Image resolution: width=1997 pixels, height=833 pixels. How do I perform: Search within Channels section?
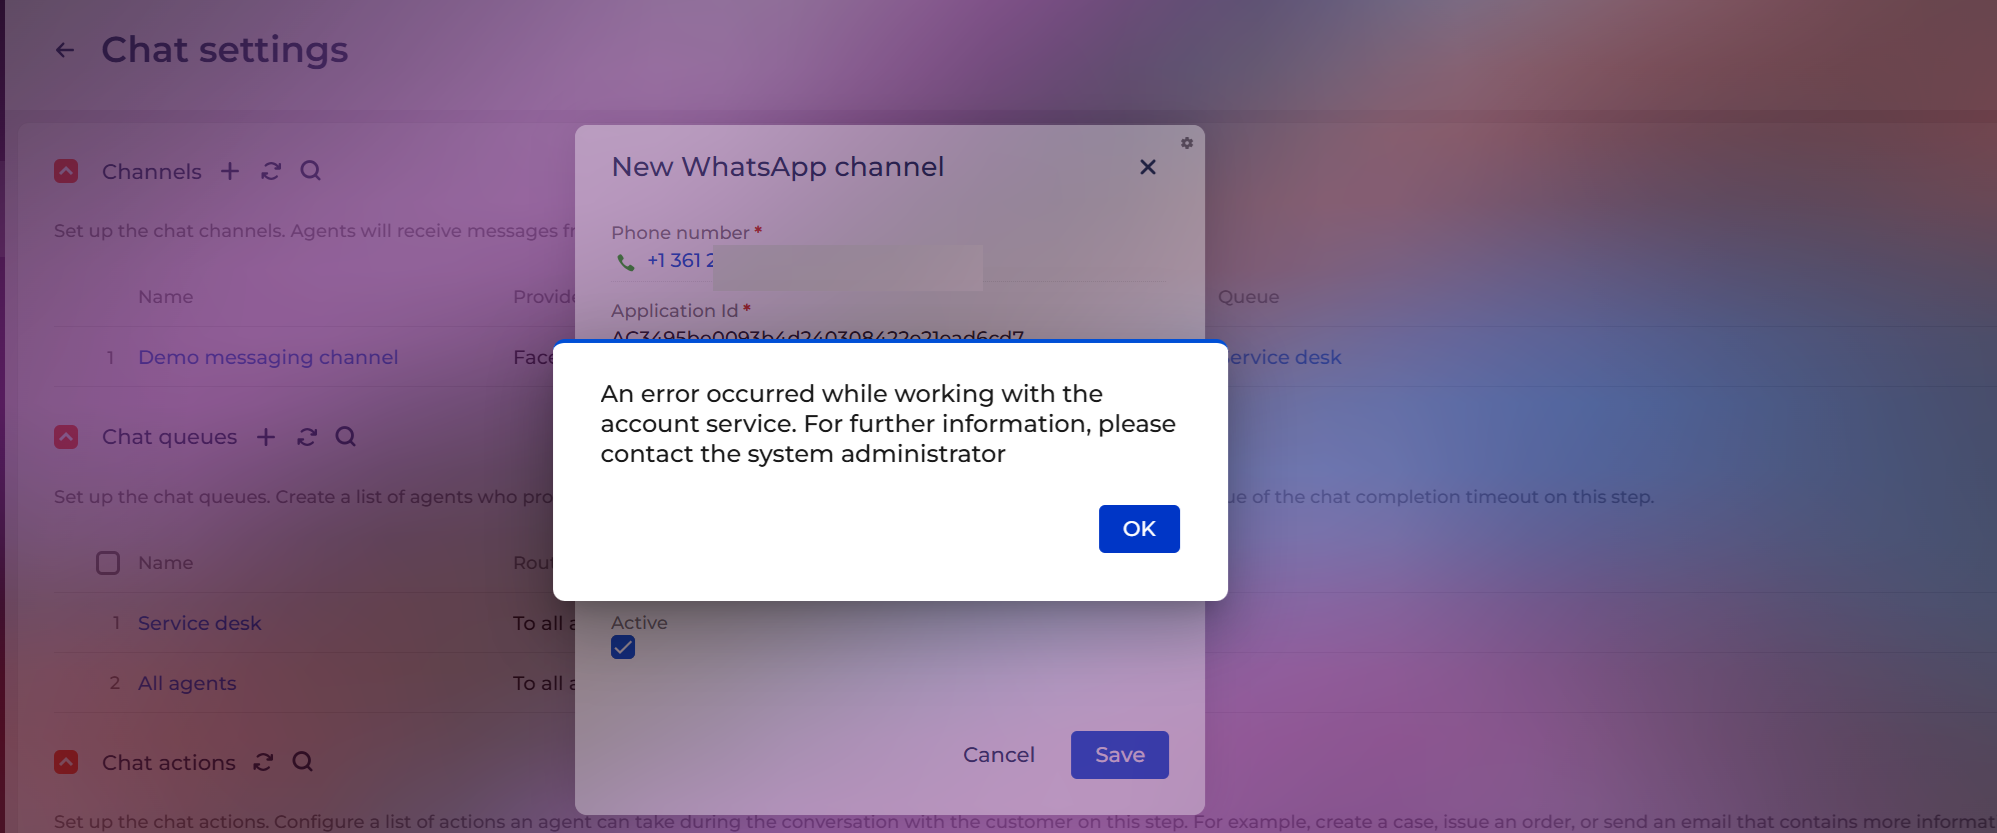(x=311, y=171)
